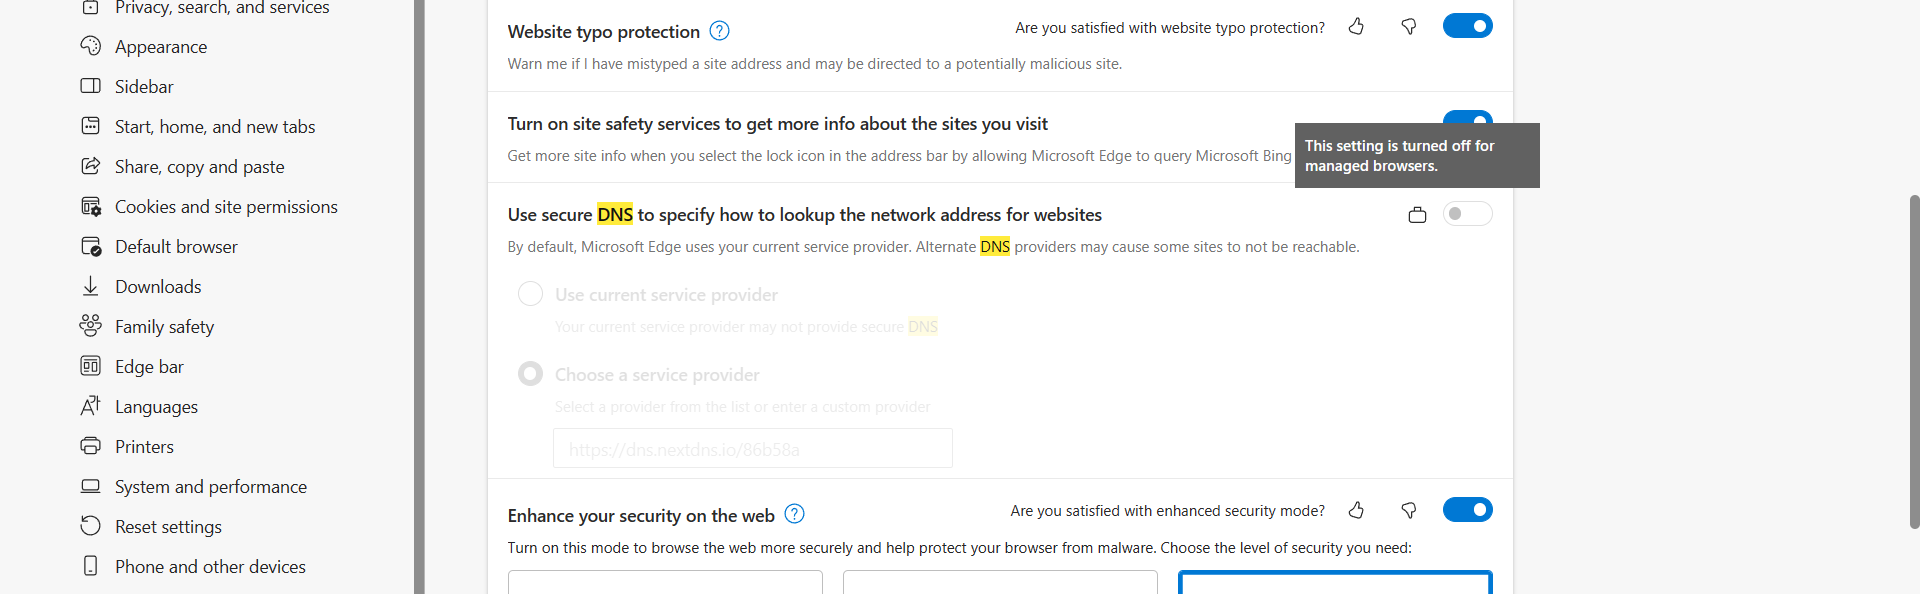Open Phone and other devices settings

tap(210, 567)
